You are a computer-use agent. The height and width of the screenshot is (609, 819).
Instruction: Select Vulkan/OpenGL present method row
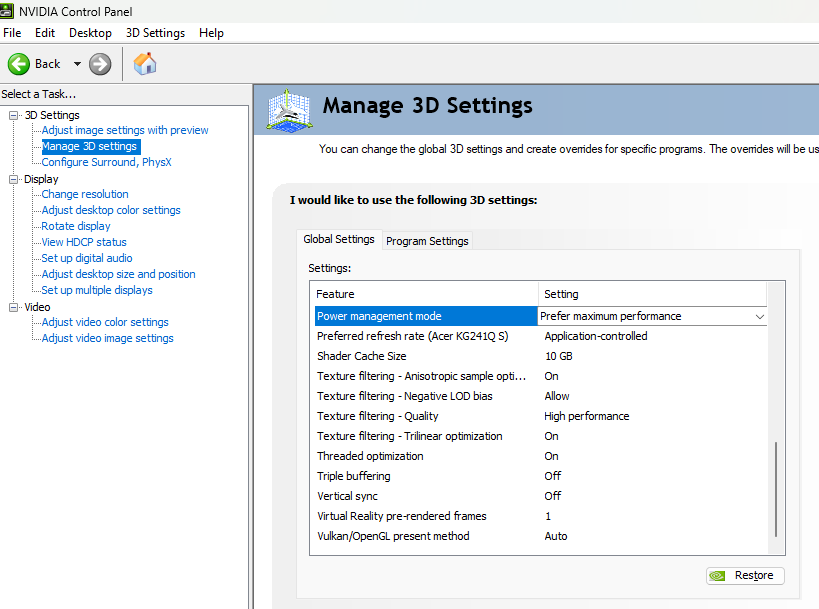(541, 536)
